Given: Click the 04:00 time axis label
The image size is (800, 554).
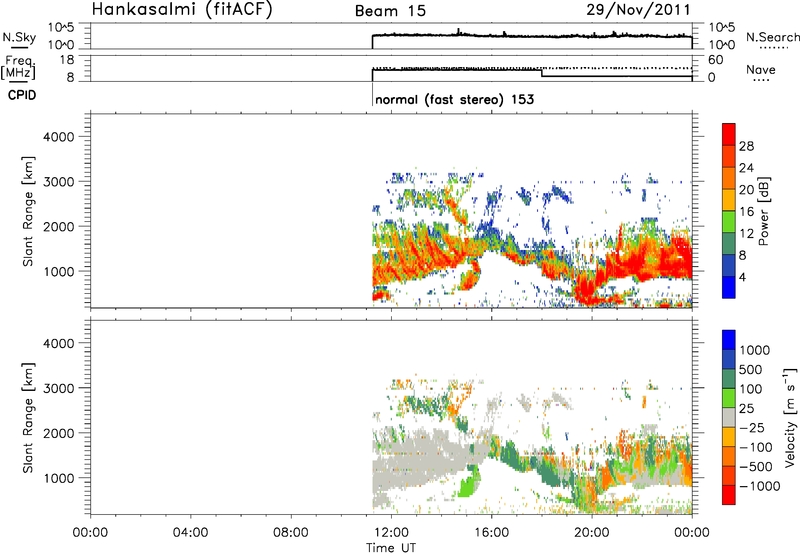Looking at the screenshot, I should pos(190,533).
